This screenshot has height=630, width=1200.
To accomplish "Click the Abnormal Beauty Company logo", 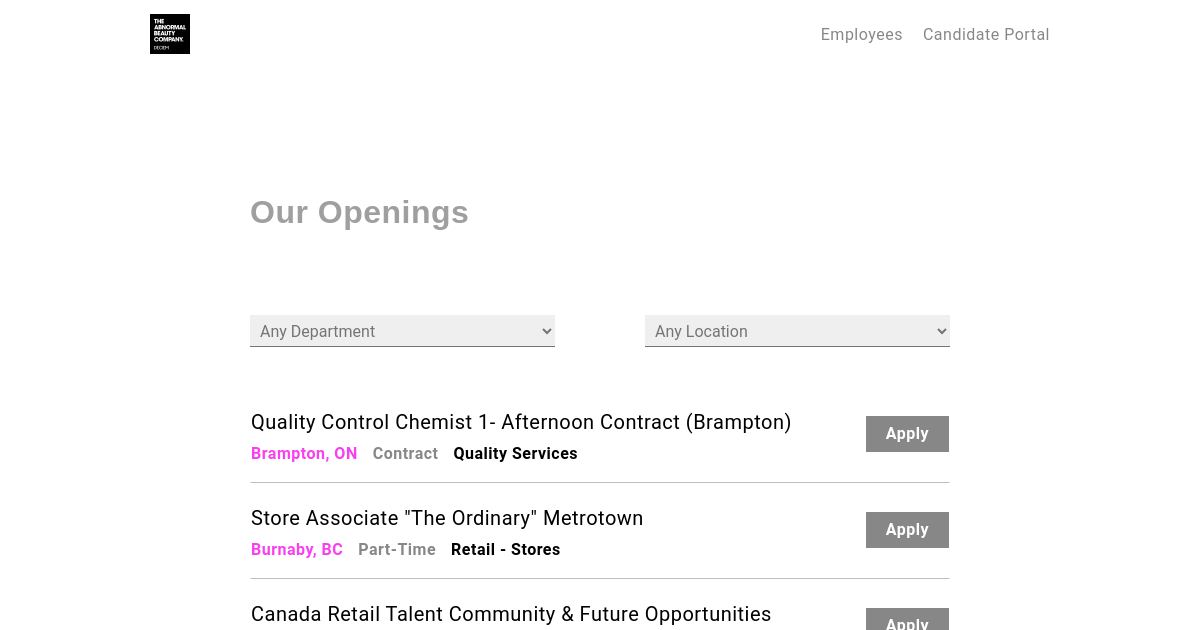I will click(170, 34).
